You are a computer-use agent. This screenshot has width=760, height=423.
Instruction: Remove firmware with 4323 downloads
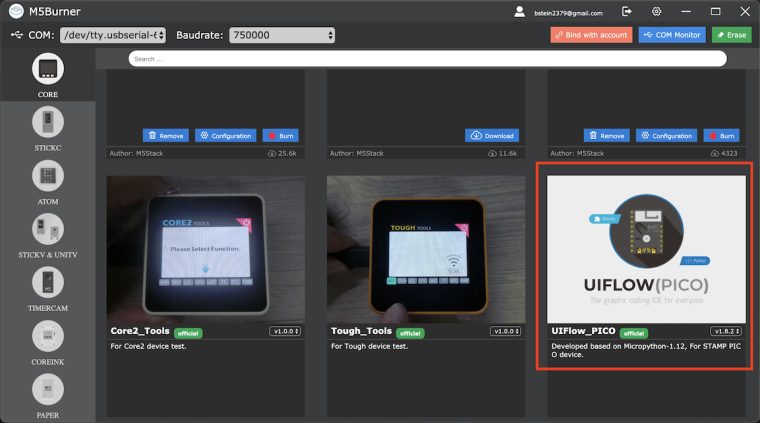[x=607, y=136]
